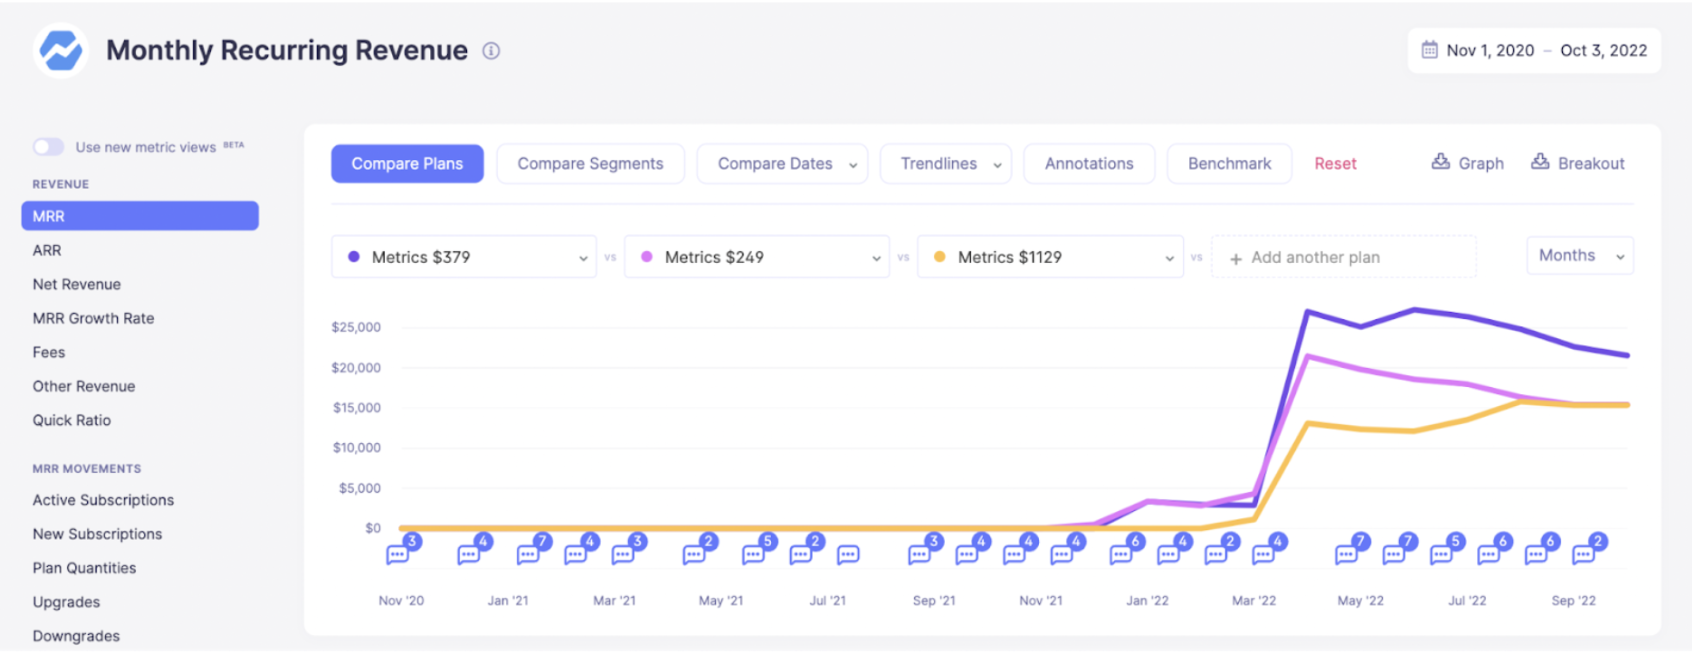Image resolution: width=1692 pixels, height=652 pixels.
Task: Click the calendar icon in date range
Action: (x=1429, y=50)
